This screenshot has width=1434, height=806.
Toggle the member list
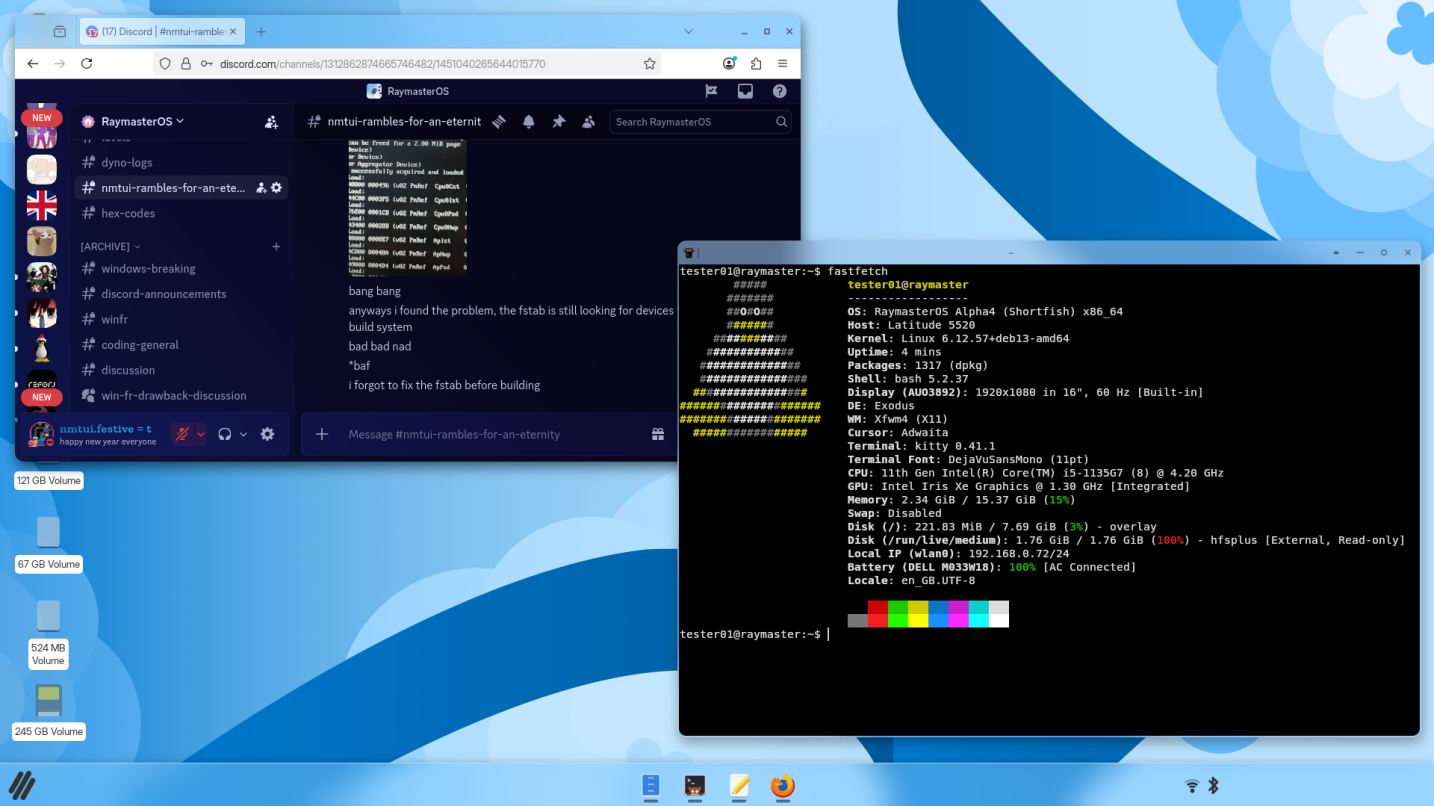(x=589, y=122)
